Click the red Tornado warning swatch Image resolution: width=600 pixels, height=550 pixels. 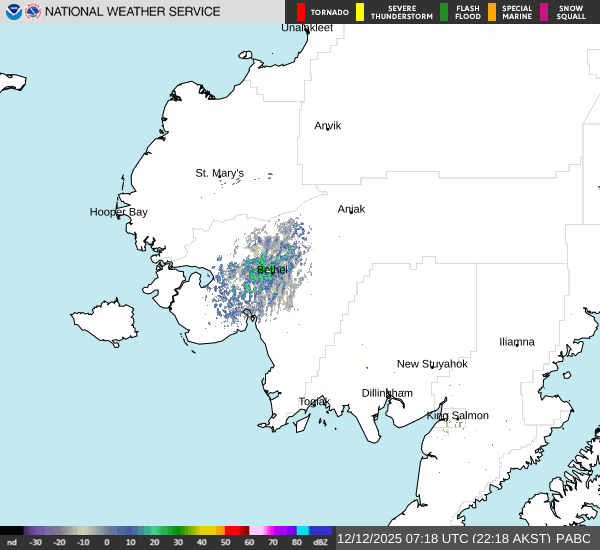tap(301, 12)
